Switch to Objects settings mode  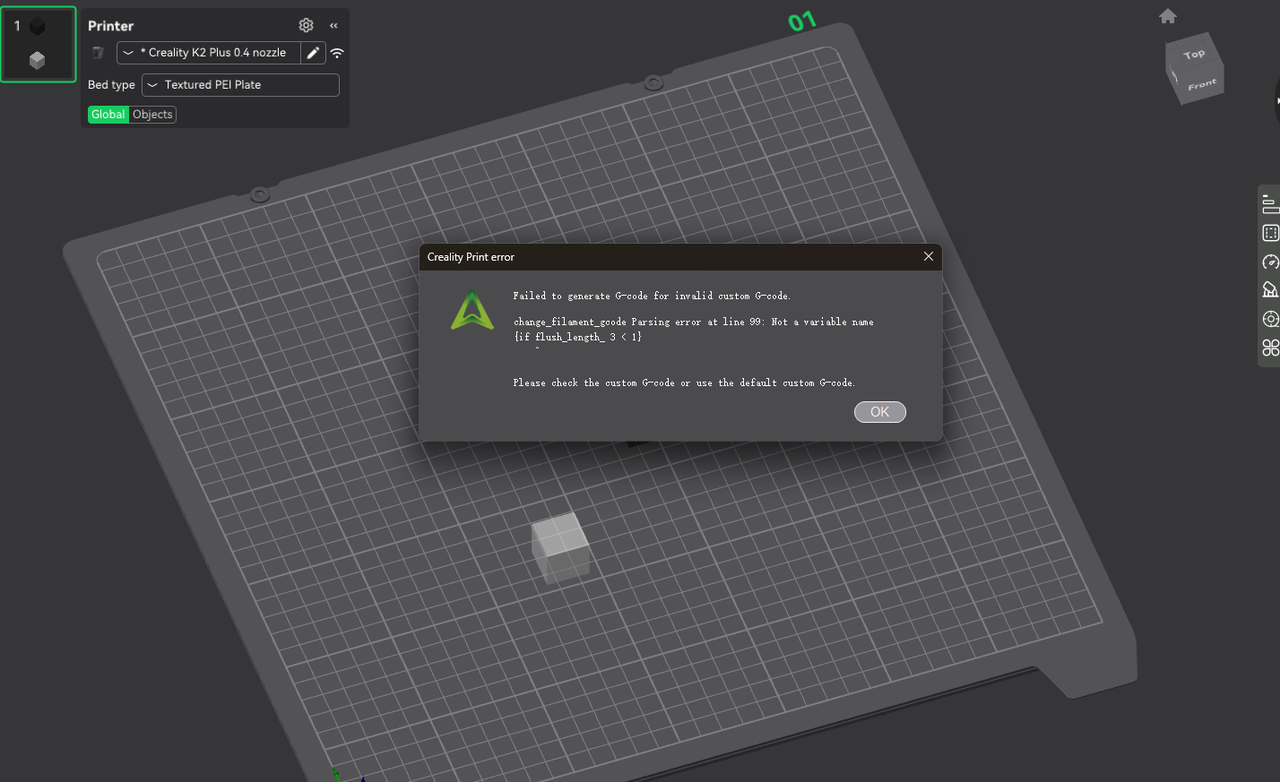[x=153, y=114]
